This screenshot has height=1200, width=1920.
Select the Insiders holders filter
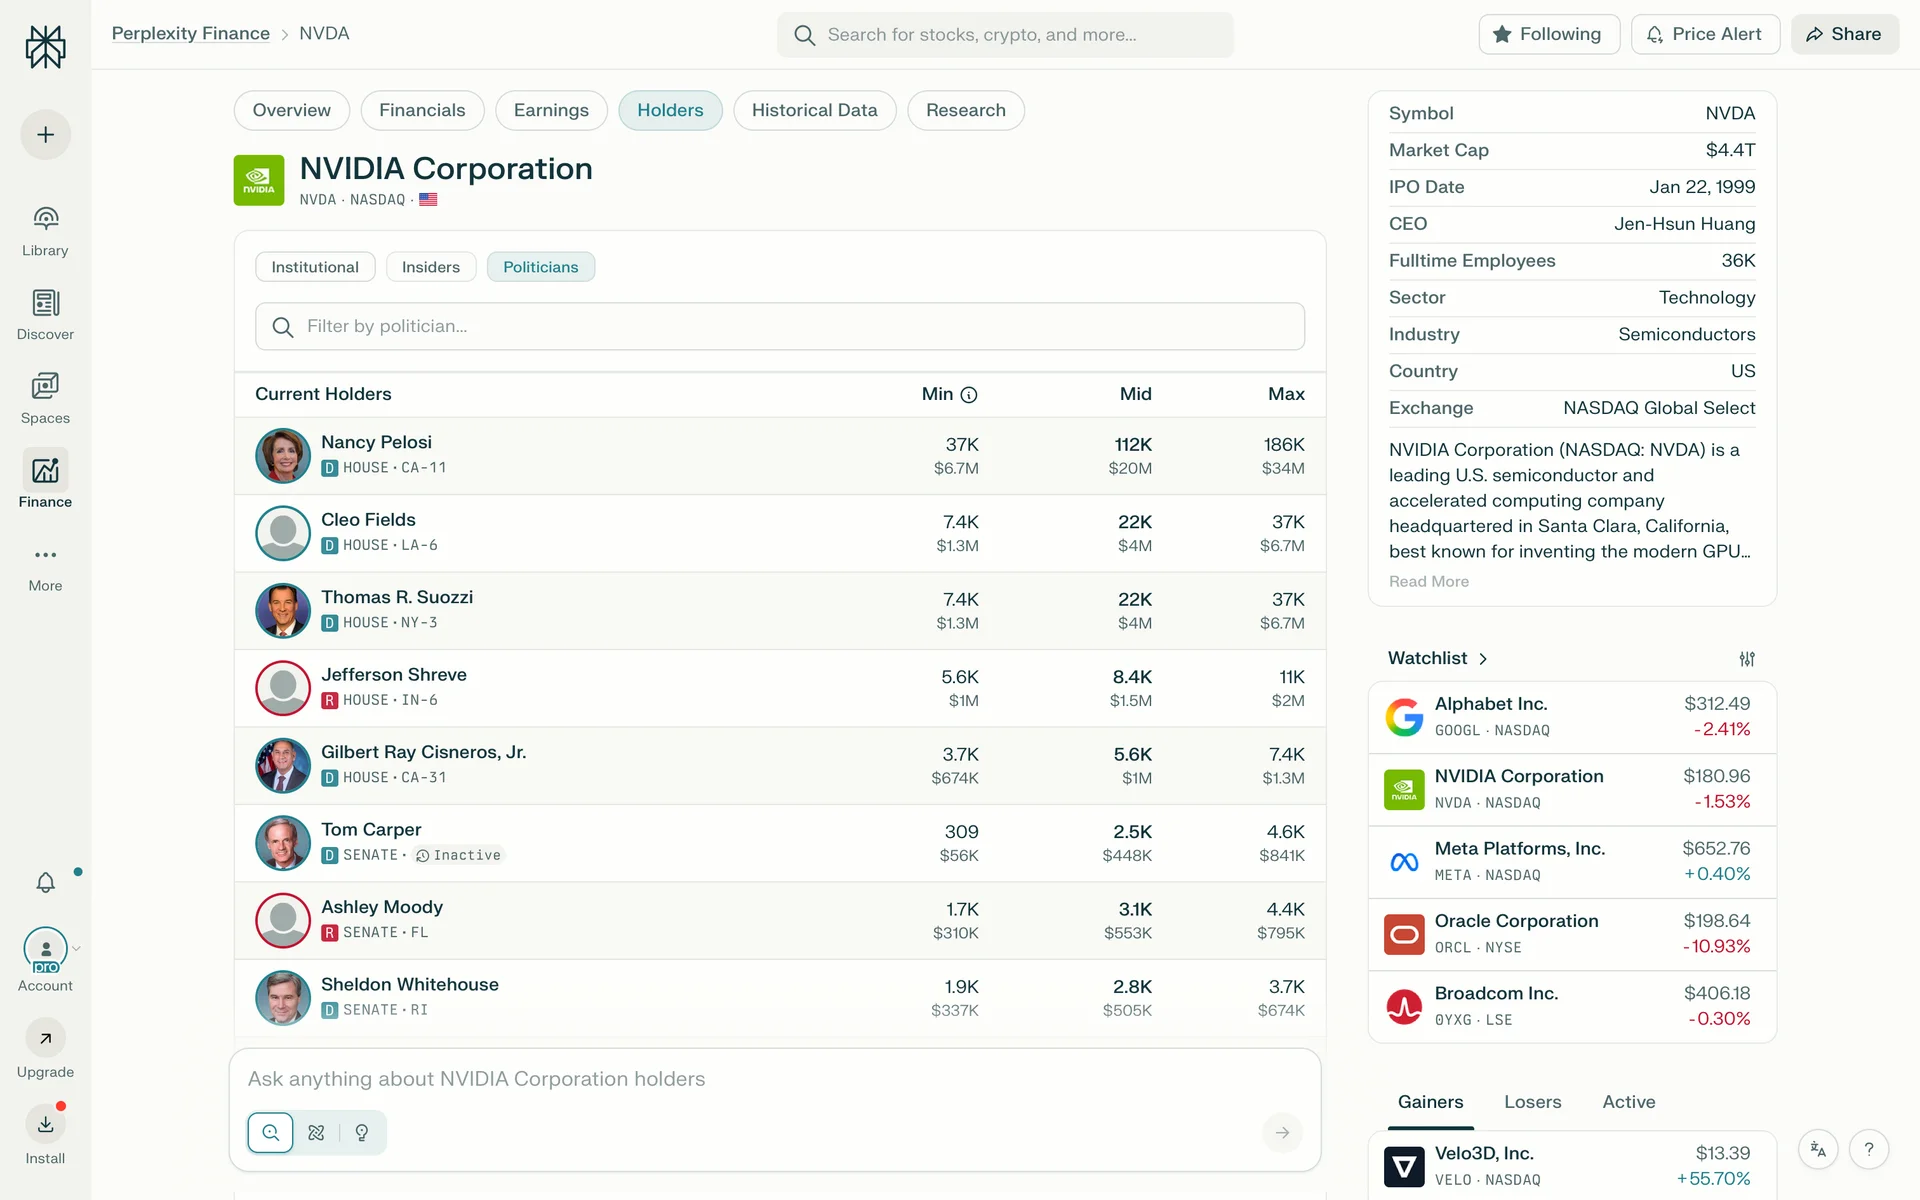431,267
